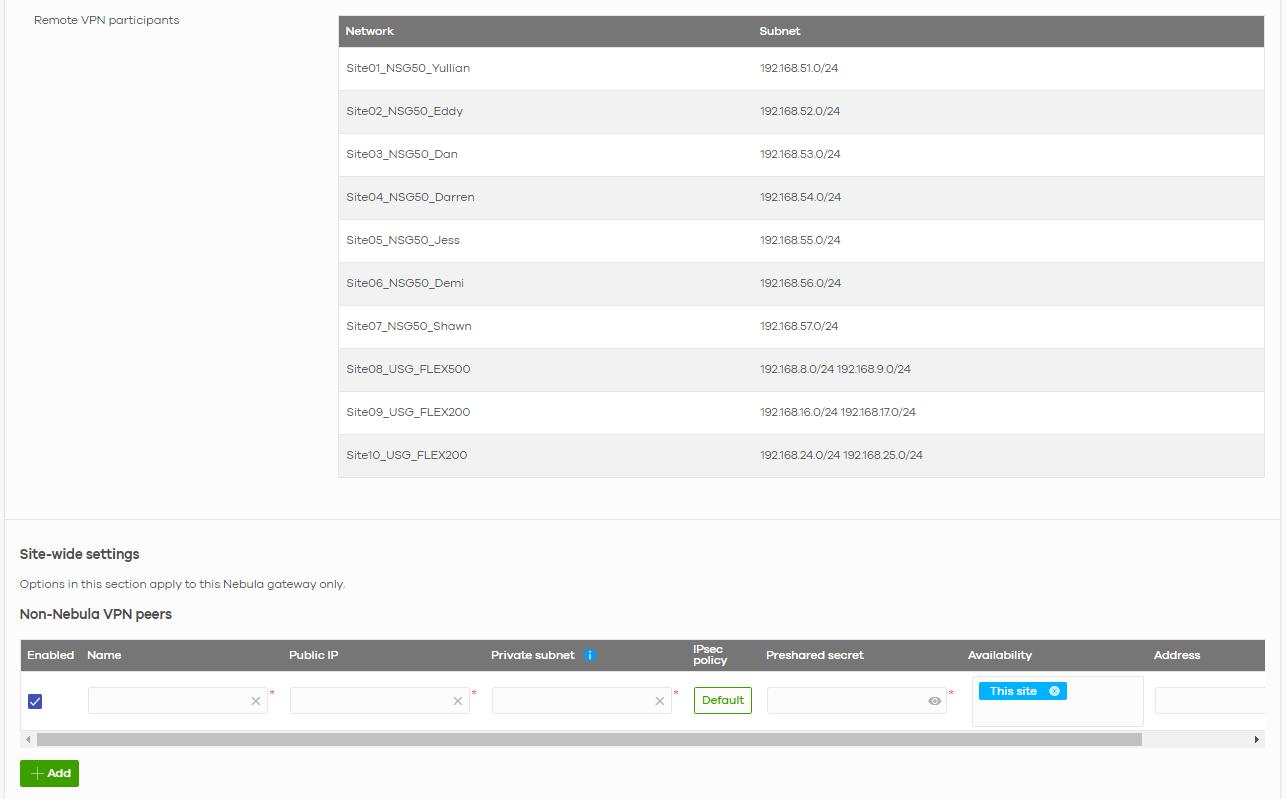Remove the This site tag
The height and width of the screenshot is (799, 1286).
coord(1054,691)
